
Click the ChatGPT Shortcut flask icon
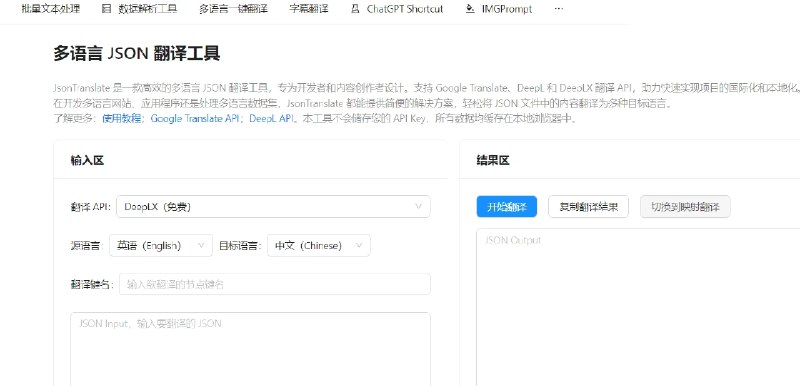355,9
